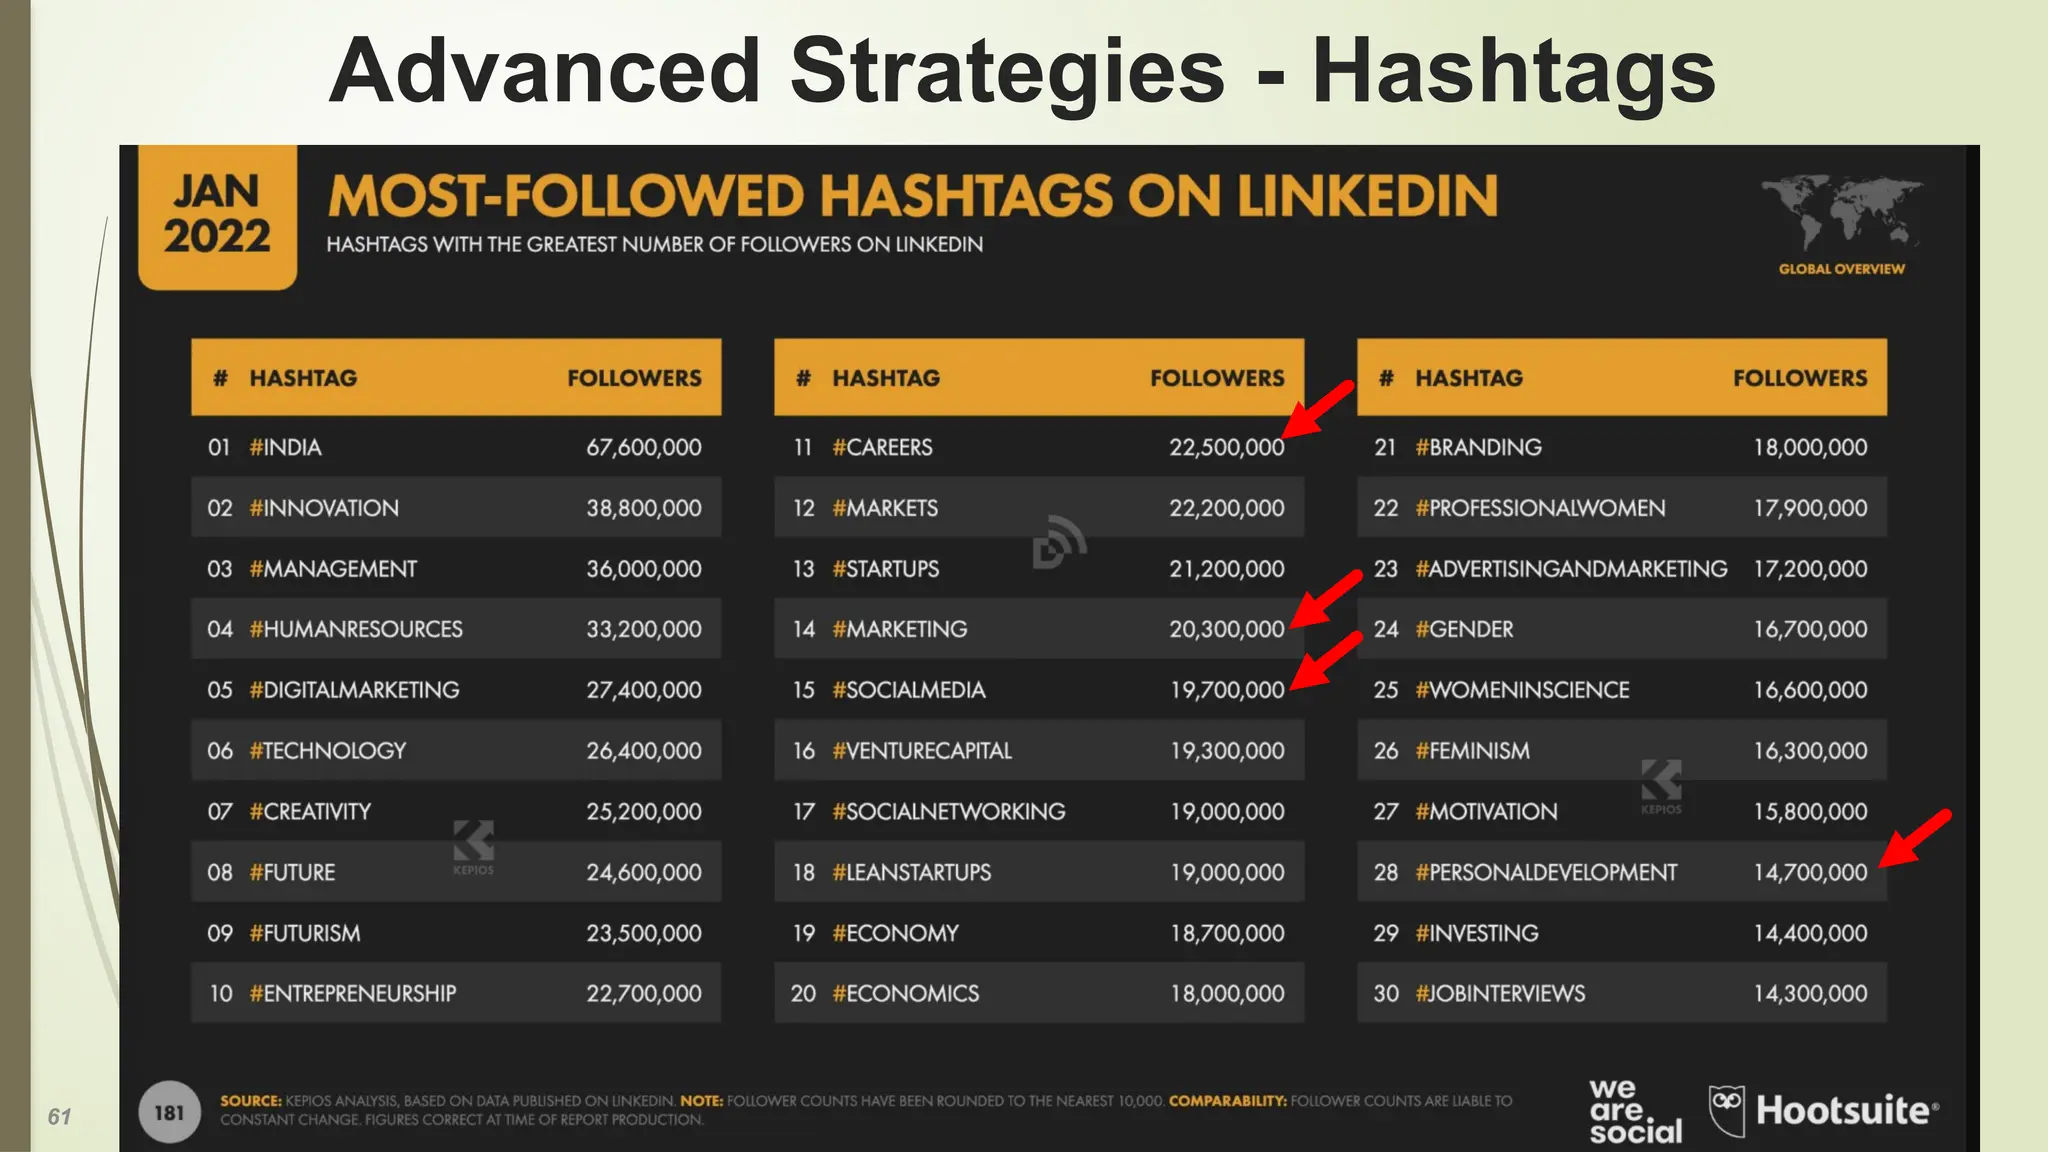This screenshot has height=1152, width=2048.
Task: Click the subtitle about greatest number of followers
Action: 655,244
